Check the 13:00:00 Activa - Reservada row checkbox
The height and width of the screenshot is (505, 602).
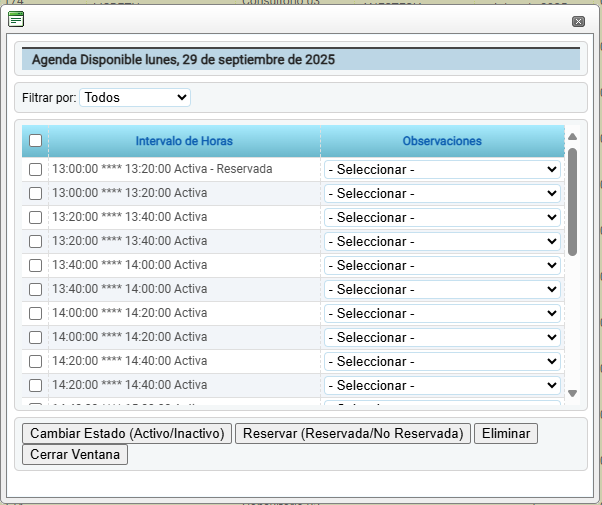(35, 169)
